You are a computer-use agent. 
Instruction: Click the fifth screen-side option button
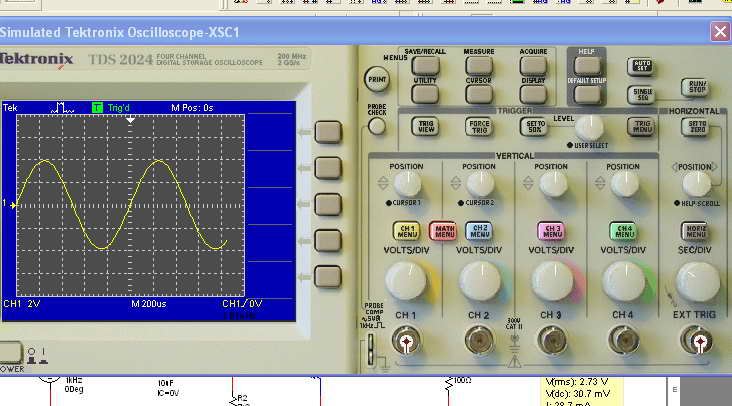pyautogui.click(x=328, y=277)
